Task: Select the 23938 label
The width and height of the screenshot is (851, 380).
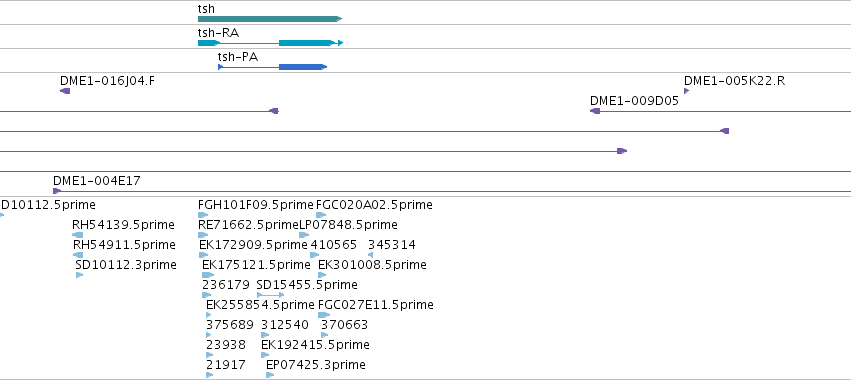Action: [226, 345]
